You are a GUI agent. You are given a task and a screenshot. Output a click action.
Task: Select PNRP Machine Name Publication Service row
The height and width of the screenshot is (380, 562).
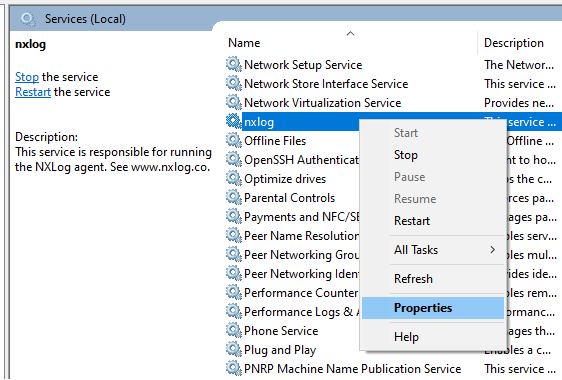pos(394,369)
